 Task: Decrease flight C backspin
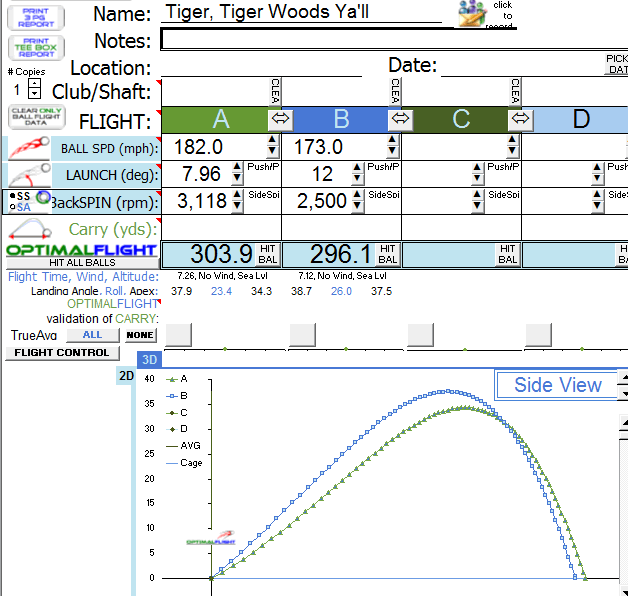point(477,205)
